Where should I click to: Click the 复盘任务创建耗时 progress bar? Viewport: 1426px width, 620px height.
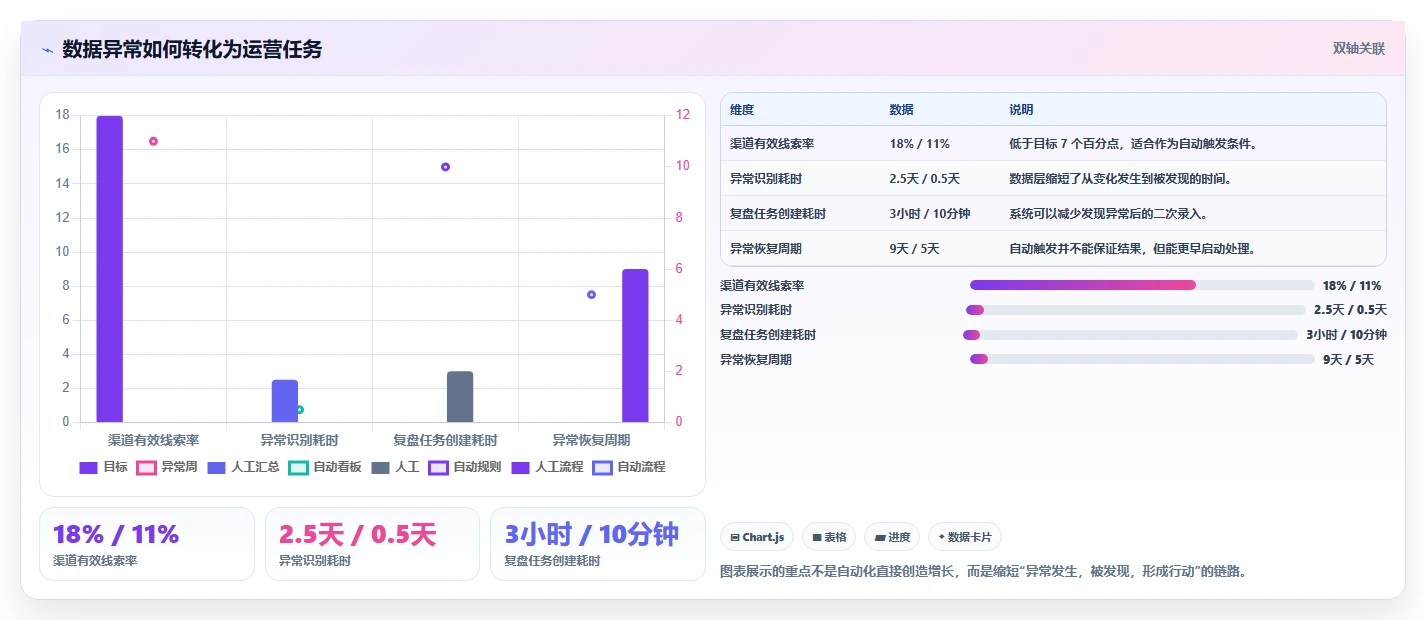[1130, 335]
